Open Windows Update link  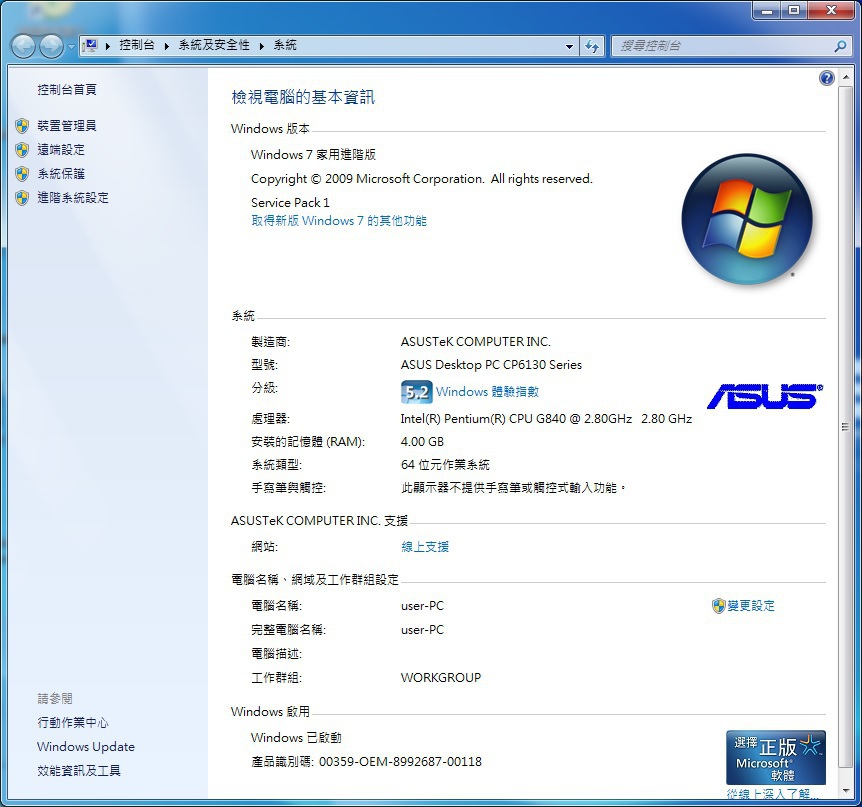click(86, 747)
